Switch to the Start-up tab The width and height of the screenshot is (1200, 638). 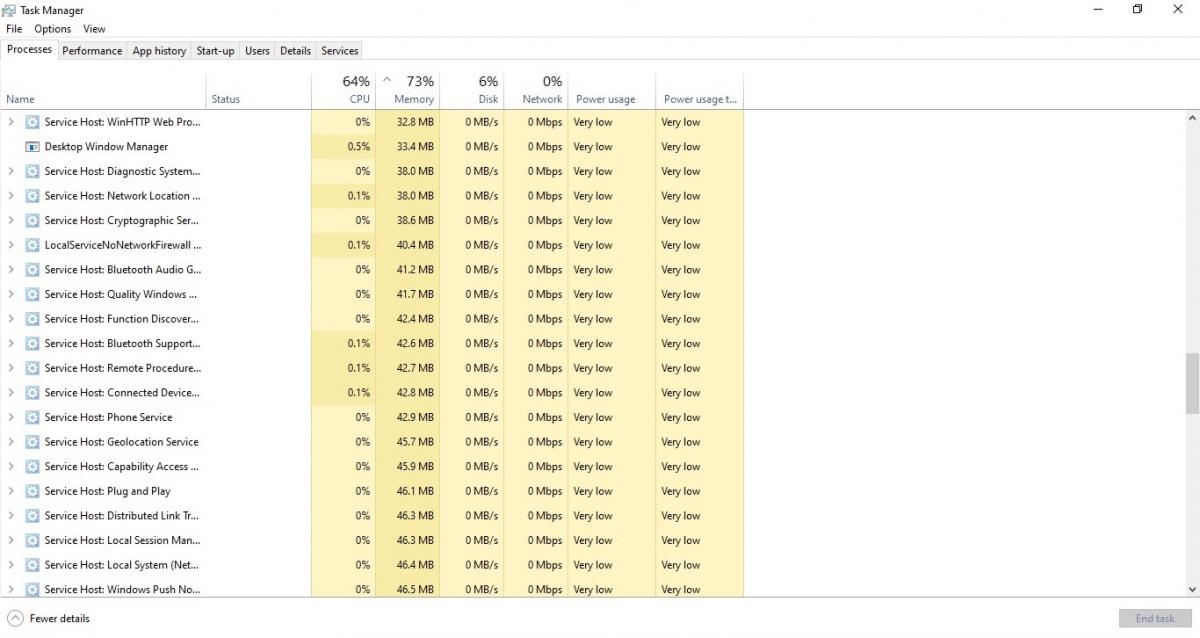(215, 51)
